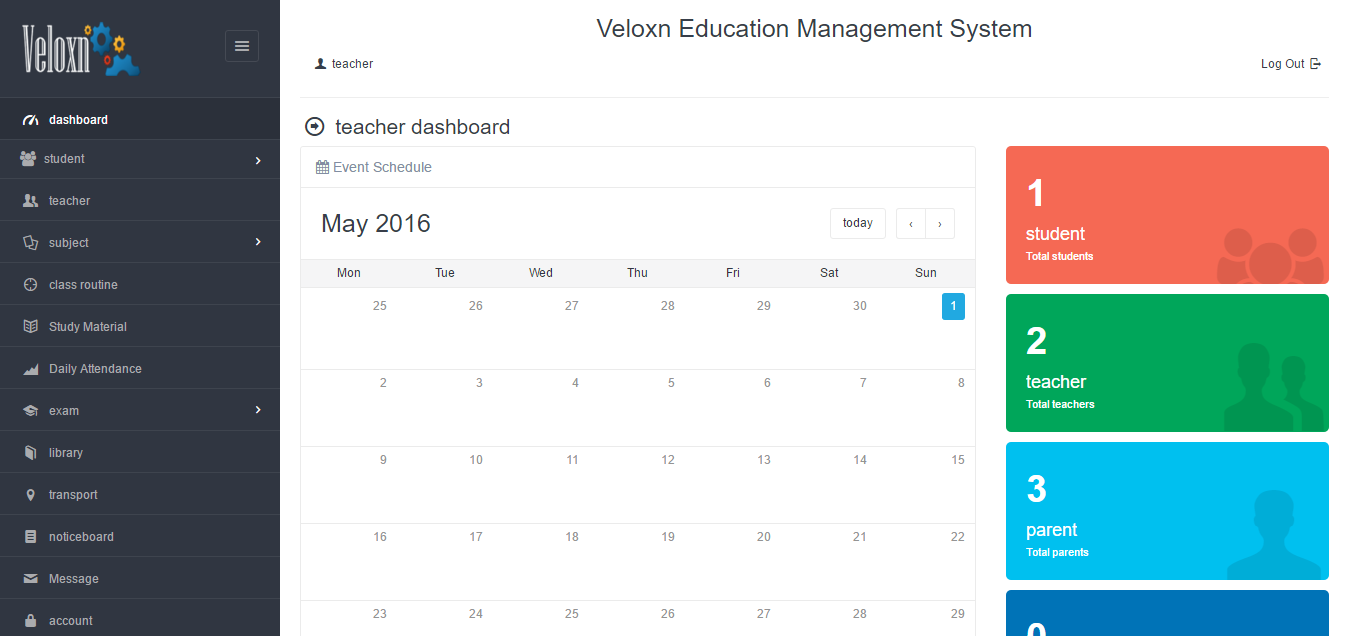Advance to the next calendar month
This screenshot has width=1349, height=636.
(940, 224)
